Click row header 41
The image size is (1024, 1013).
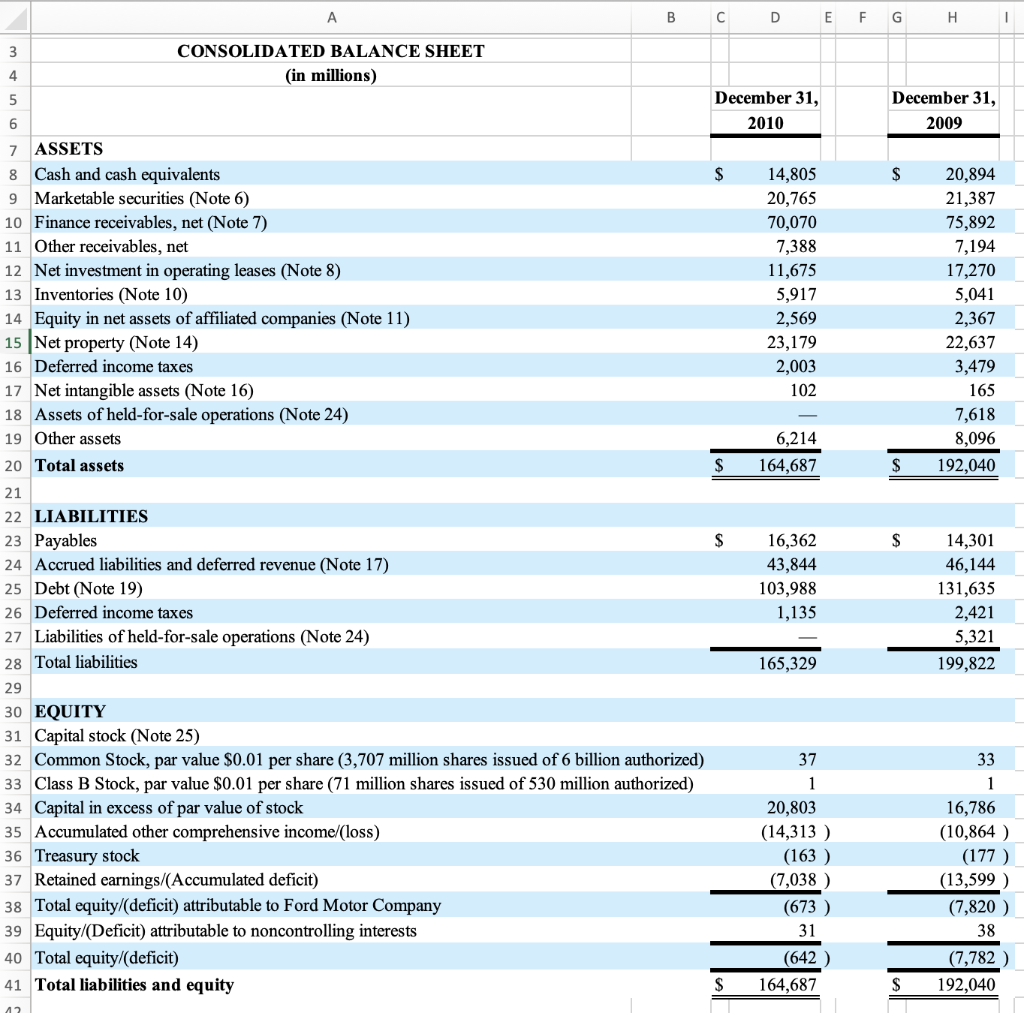click(15, 984)
